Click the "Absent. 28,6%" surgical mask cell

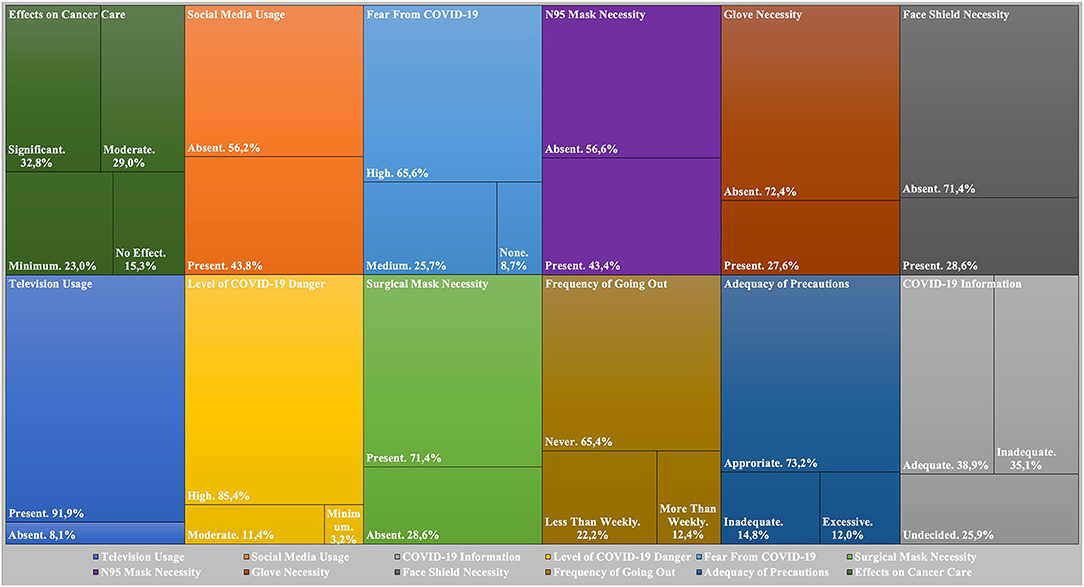point(453,505)
